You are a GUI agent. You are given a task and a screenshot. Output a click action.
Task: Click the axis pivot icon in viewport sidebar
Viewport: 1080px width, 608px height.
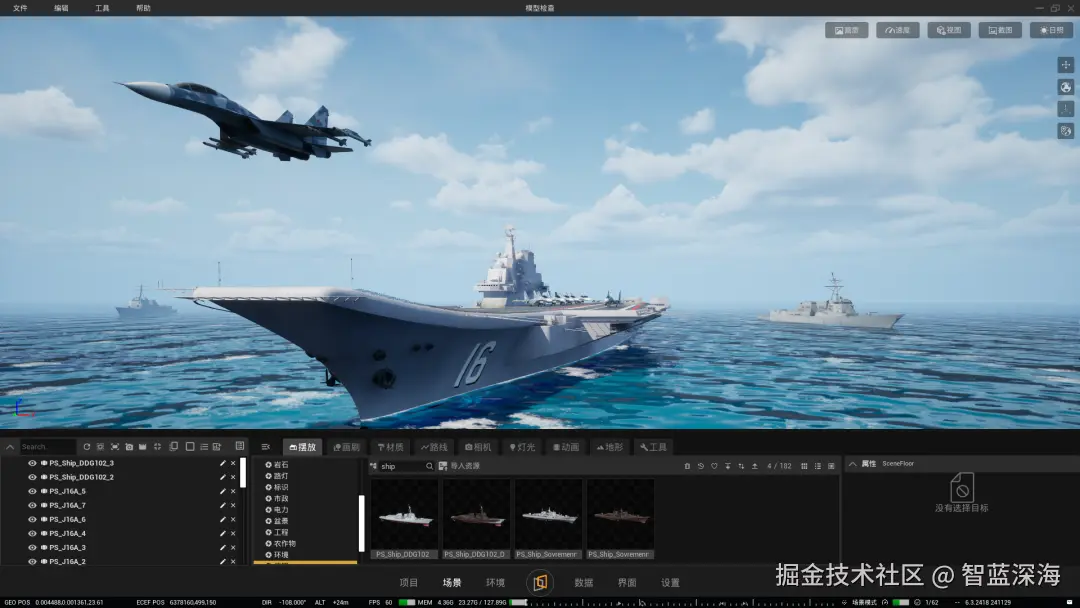[1066, 109]
